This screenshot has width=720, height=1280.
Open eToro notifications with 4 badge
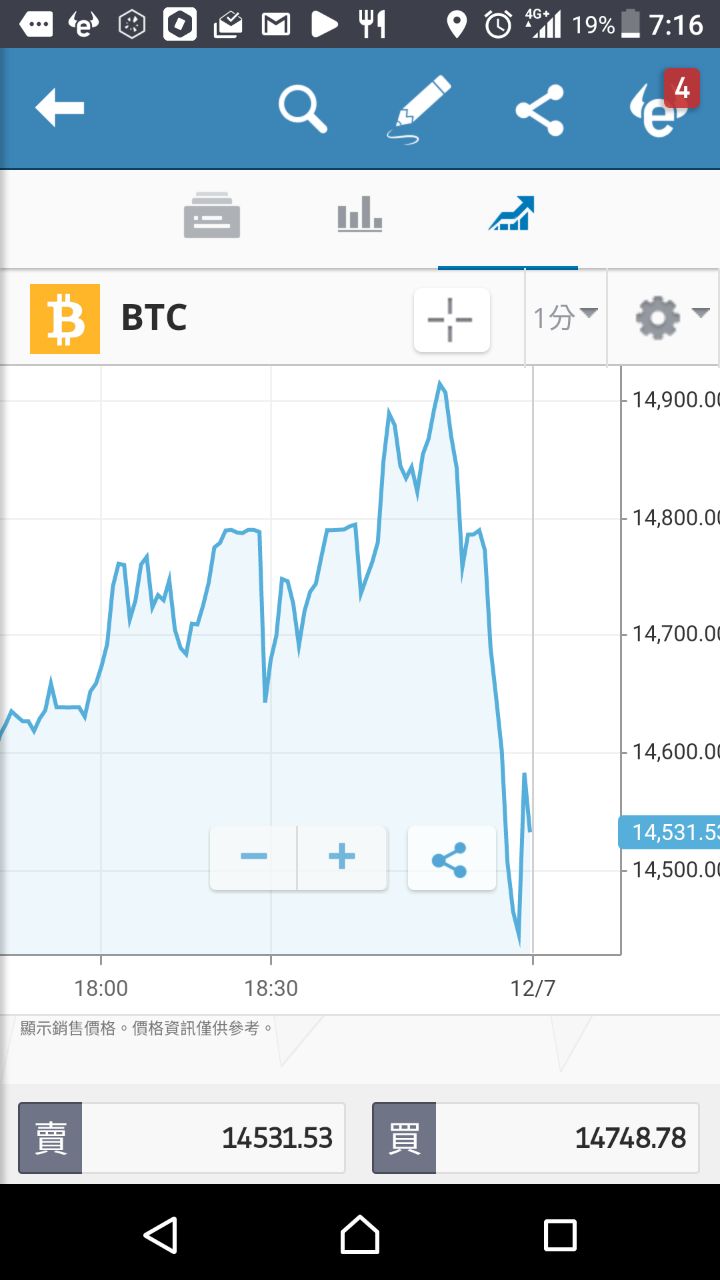click(x=661, y=107)
